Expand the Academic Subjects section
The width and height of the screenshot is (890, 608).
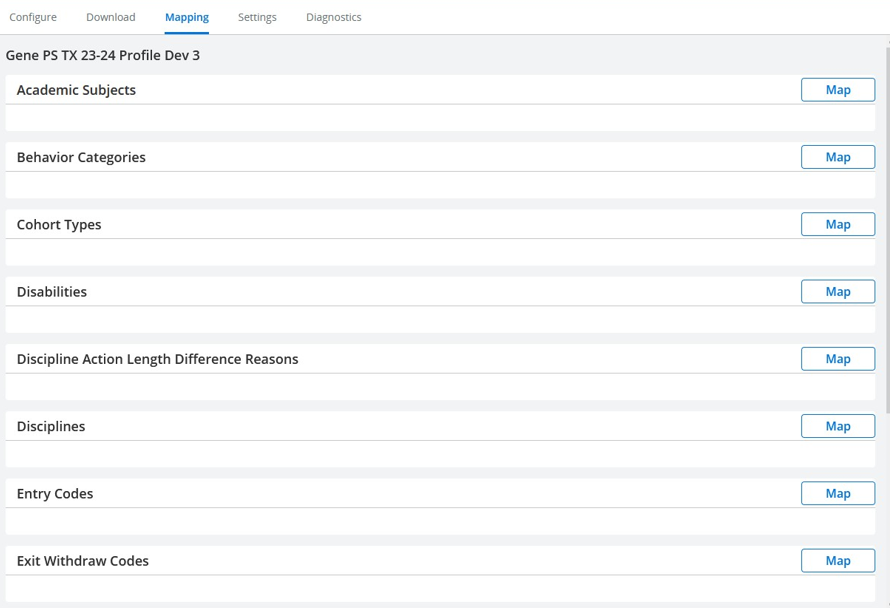[76, 89]
